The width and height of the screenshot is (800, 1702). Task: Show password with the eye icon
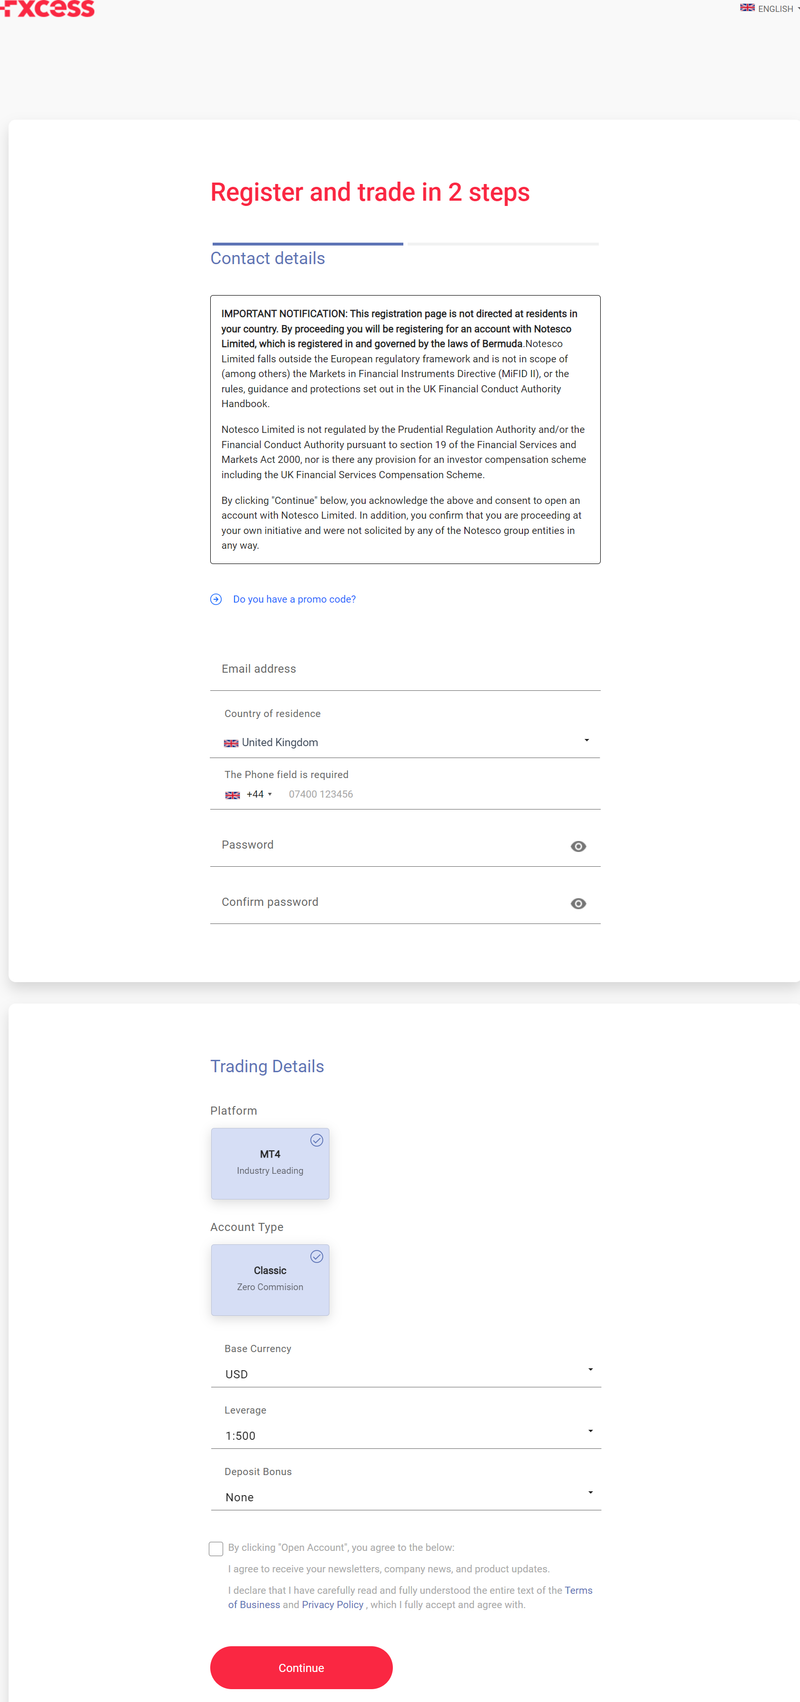[578, 846]
